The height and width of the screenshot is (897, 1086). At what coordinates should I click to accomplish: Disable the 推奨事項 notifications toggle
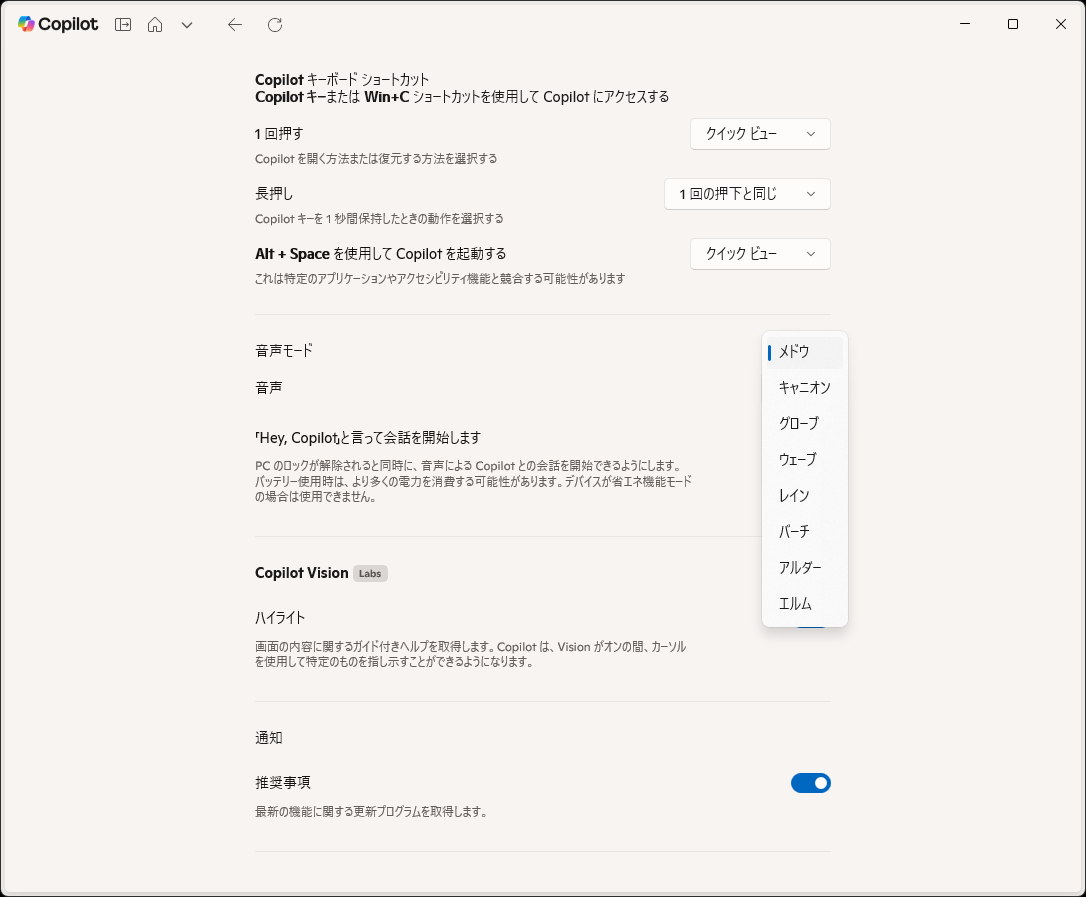pyautogui.click(x=811, y=783)
